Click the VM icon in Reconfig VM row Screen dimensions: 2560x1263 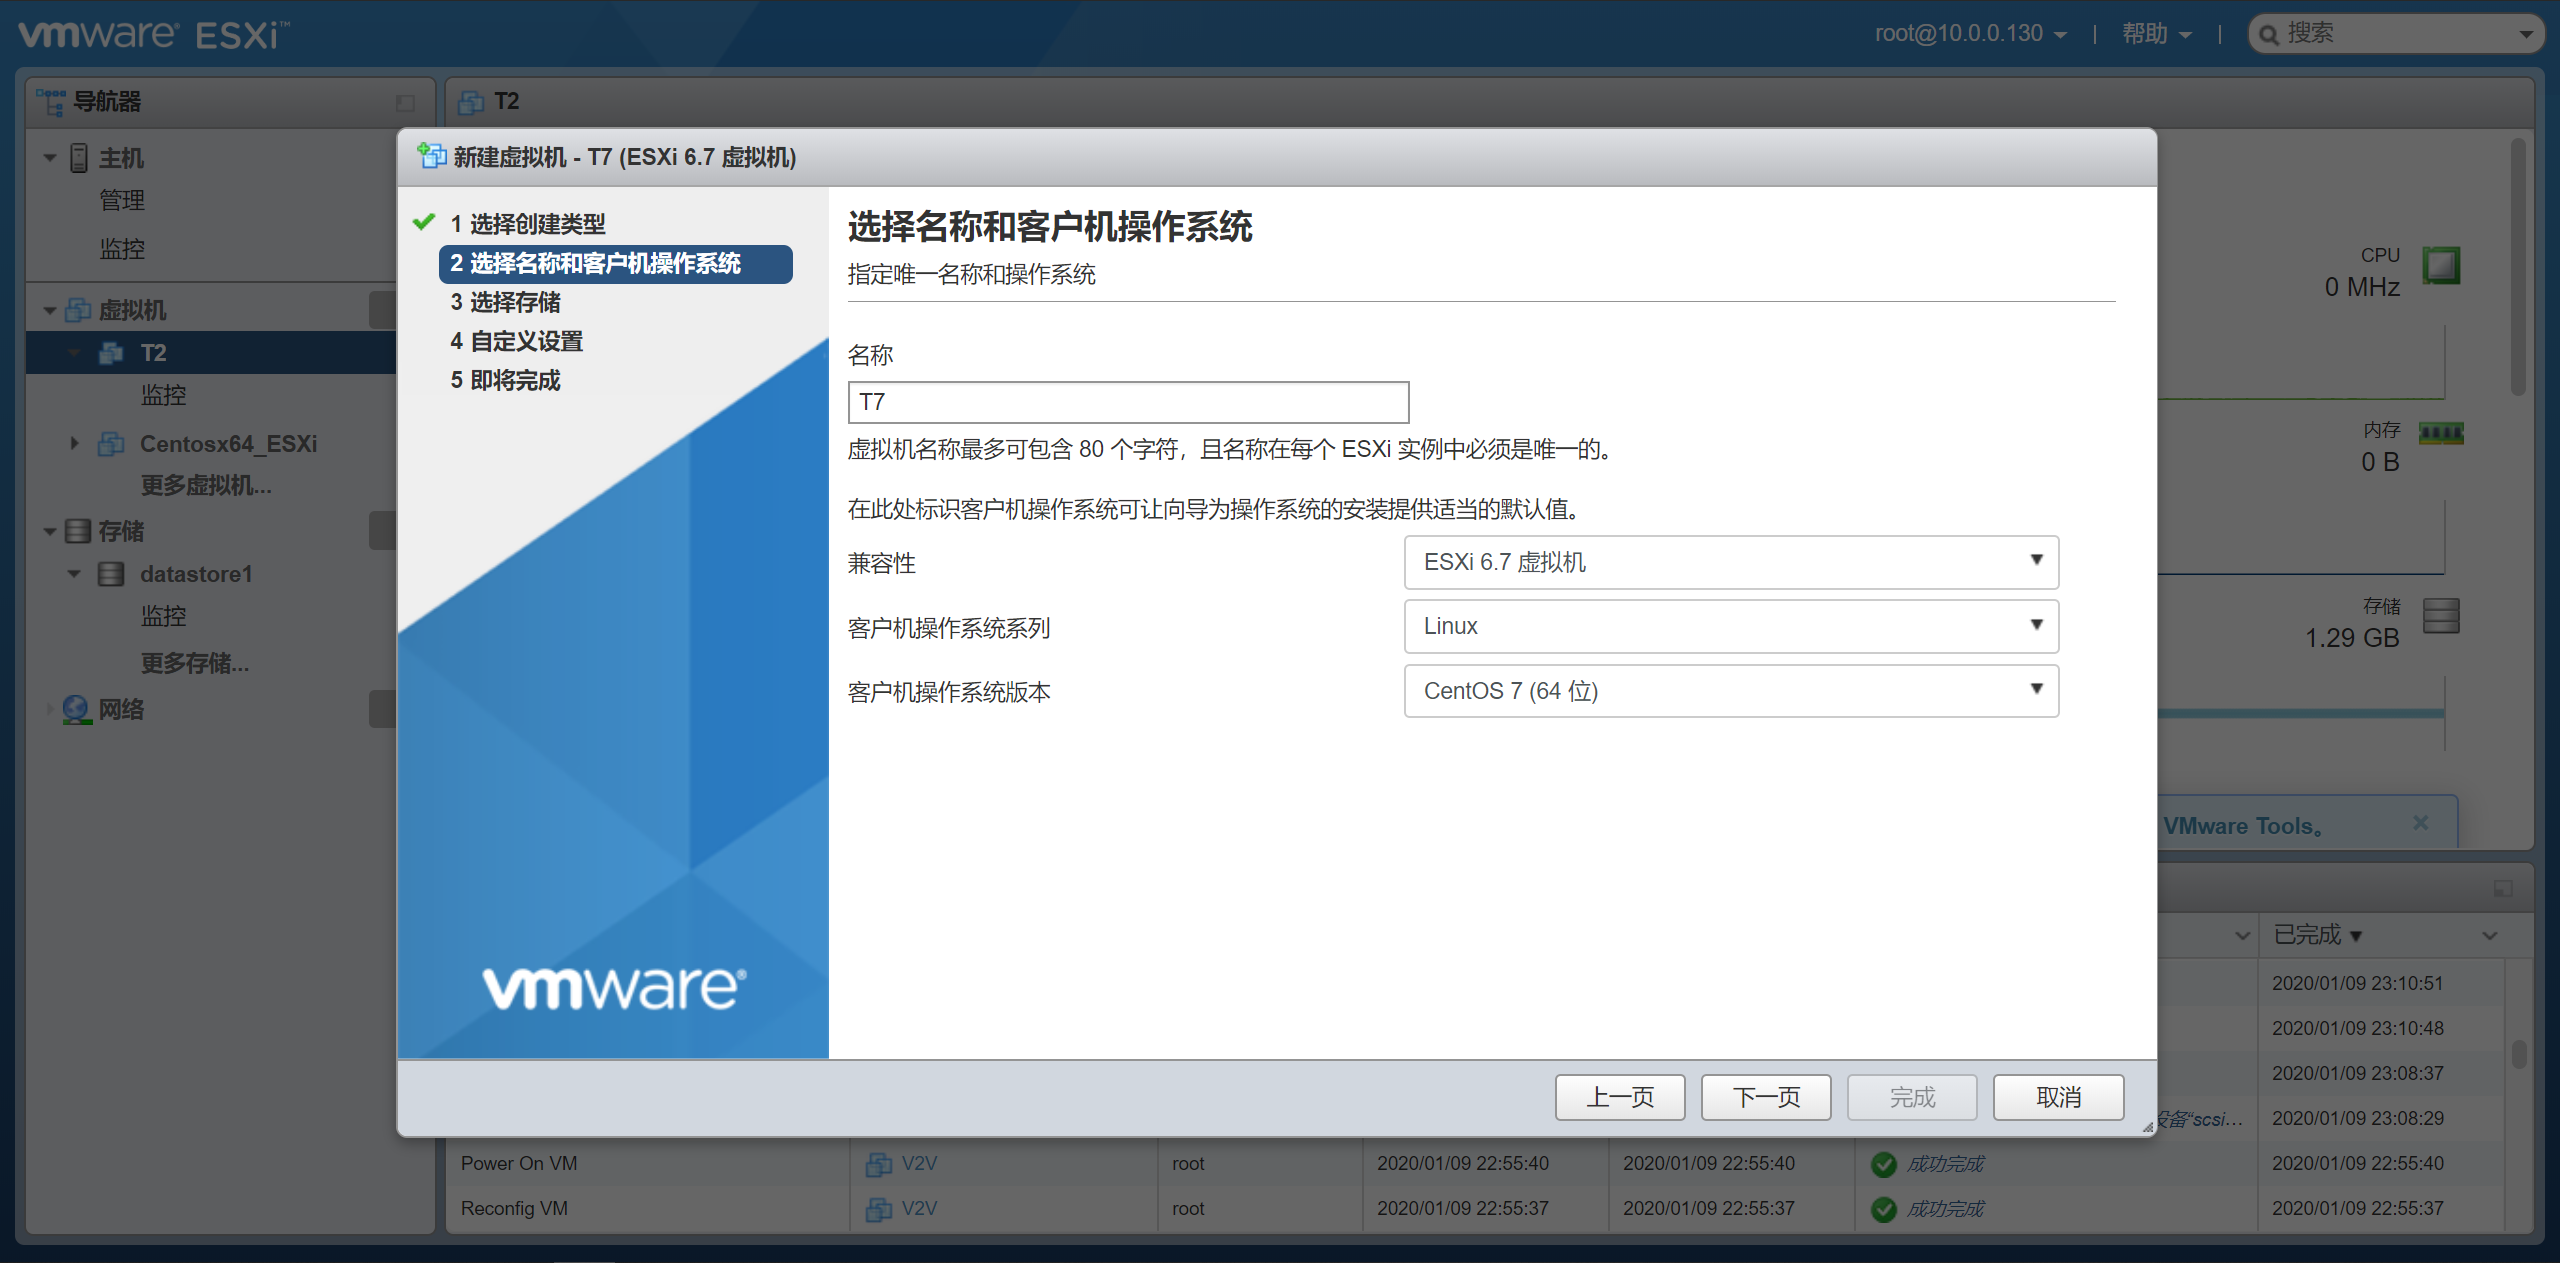(x=878, y=1209)
